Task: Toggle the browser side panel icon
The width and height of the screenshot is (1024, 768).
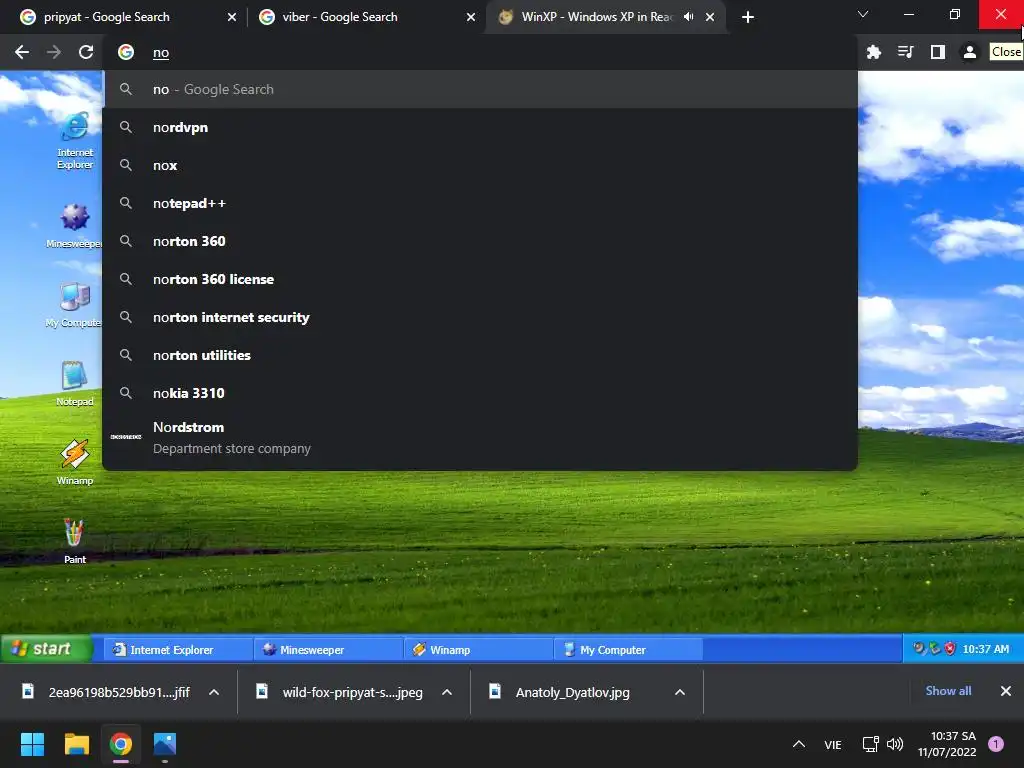Action: (937, 52)
